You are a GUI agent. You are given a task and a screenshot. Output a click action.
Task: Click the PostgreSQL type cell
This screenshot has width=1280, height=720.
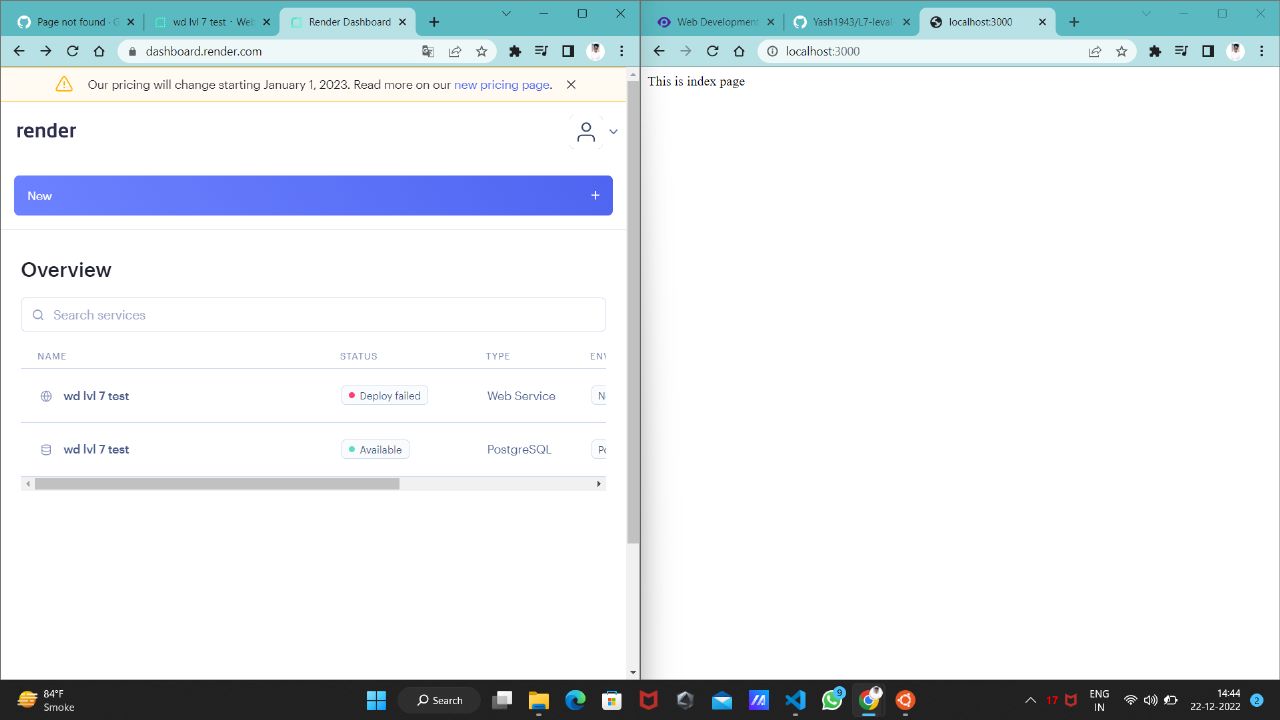(519, 450)
